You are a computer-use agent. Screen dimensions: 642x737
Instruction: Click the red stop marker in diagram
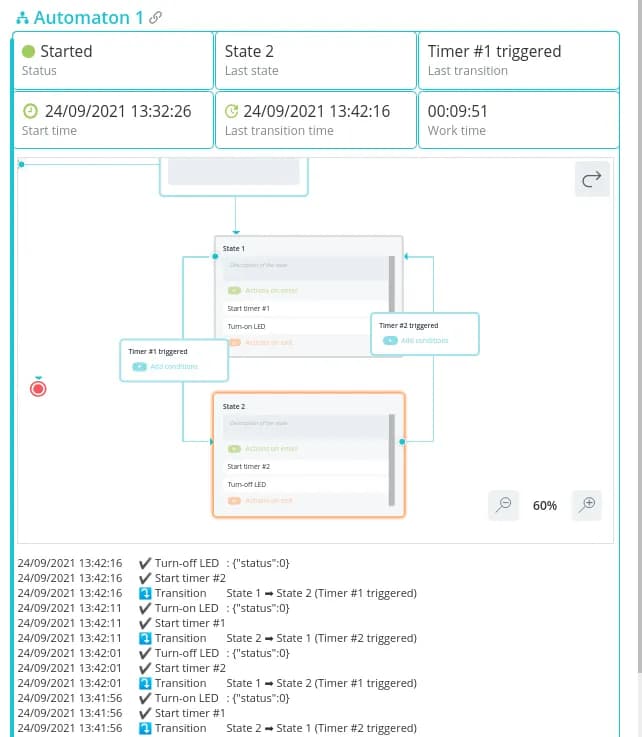(38, 388)
